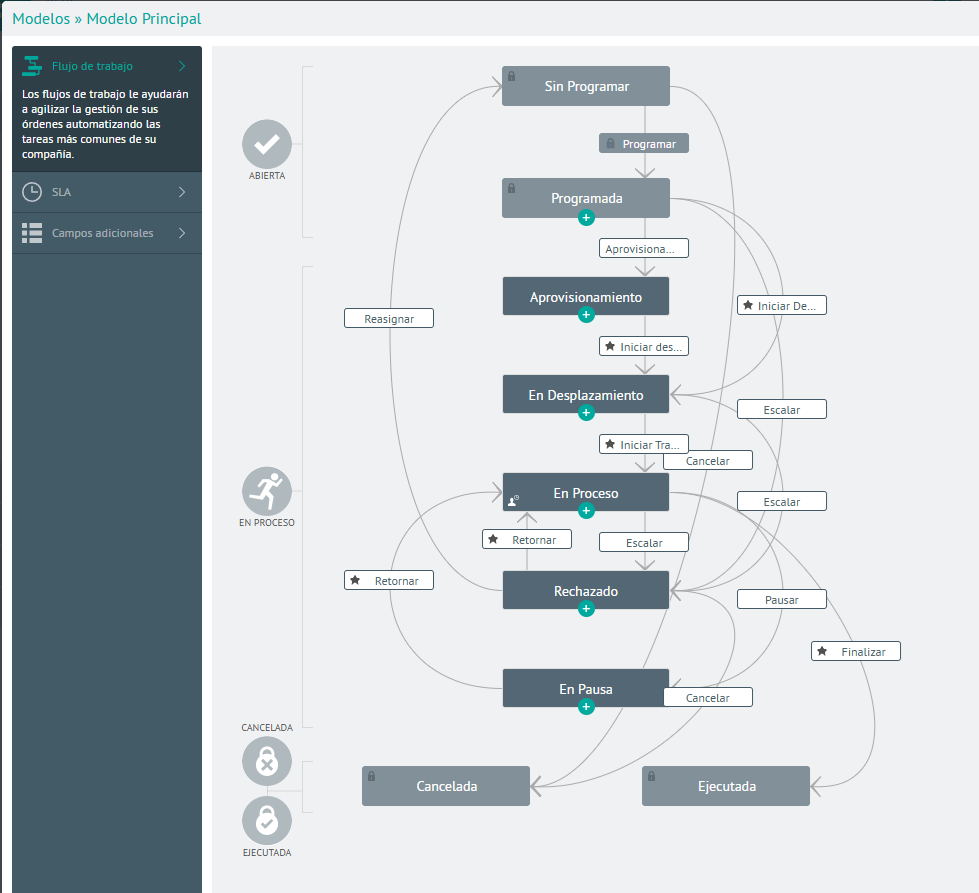
Task: Select the En Pausa state node
Action: (x=586, y=689)
